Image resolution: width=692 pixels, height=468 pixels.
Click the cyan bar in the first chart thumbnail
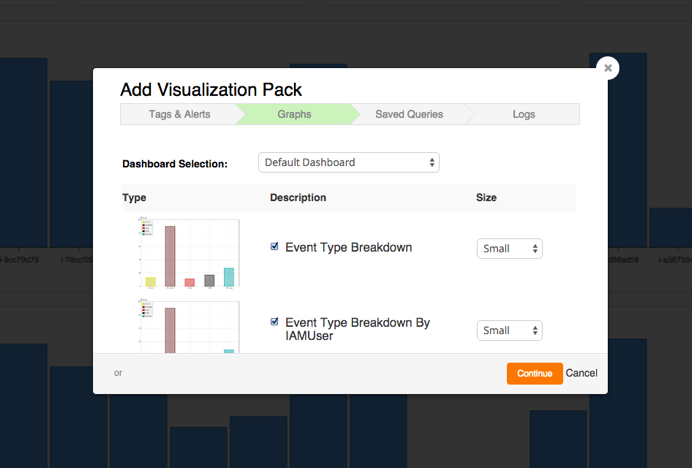[x=229, y=277]
